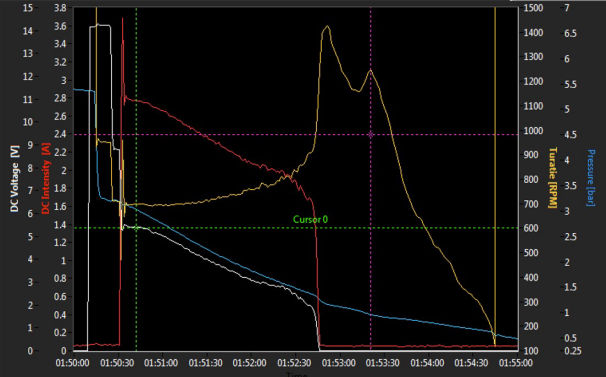This screenshot has width=606, height=377.
Task: Click the 1400 value on RPM axis
Action: 533,32
